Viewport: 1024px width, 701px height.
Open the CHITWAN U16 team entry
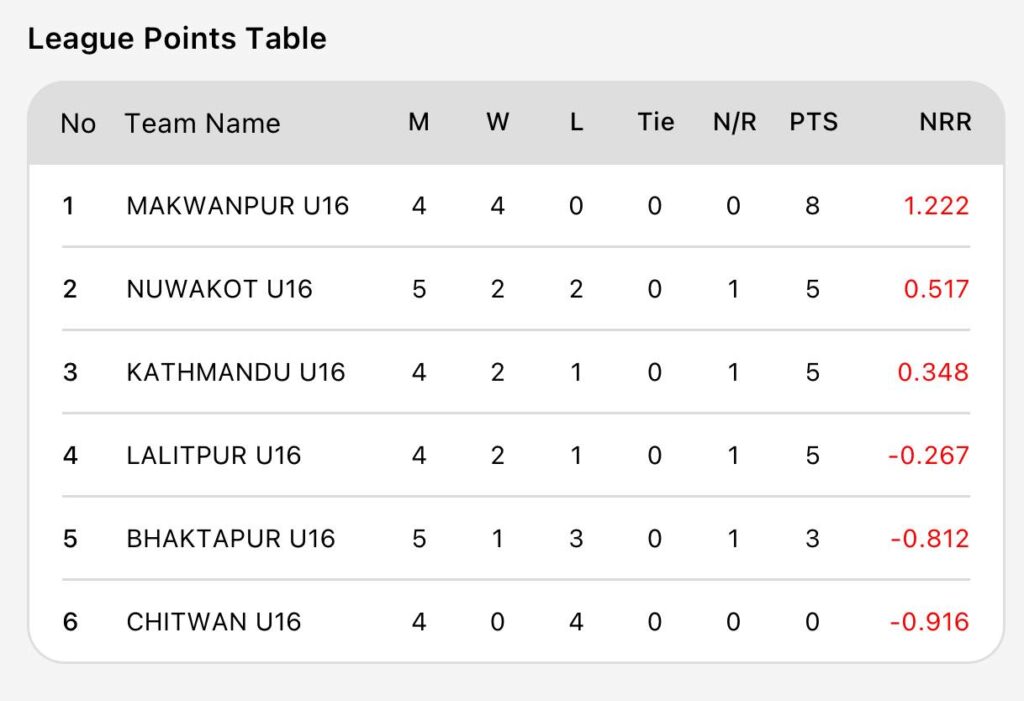pos(213,621)
